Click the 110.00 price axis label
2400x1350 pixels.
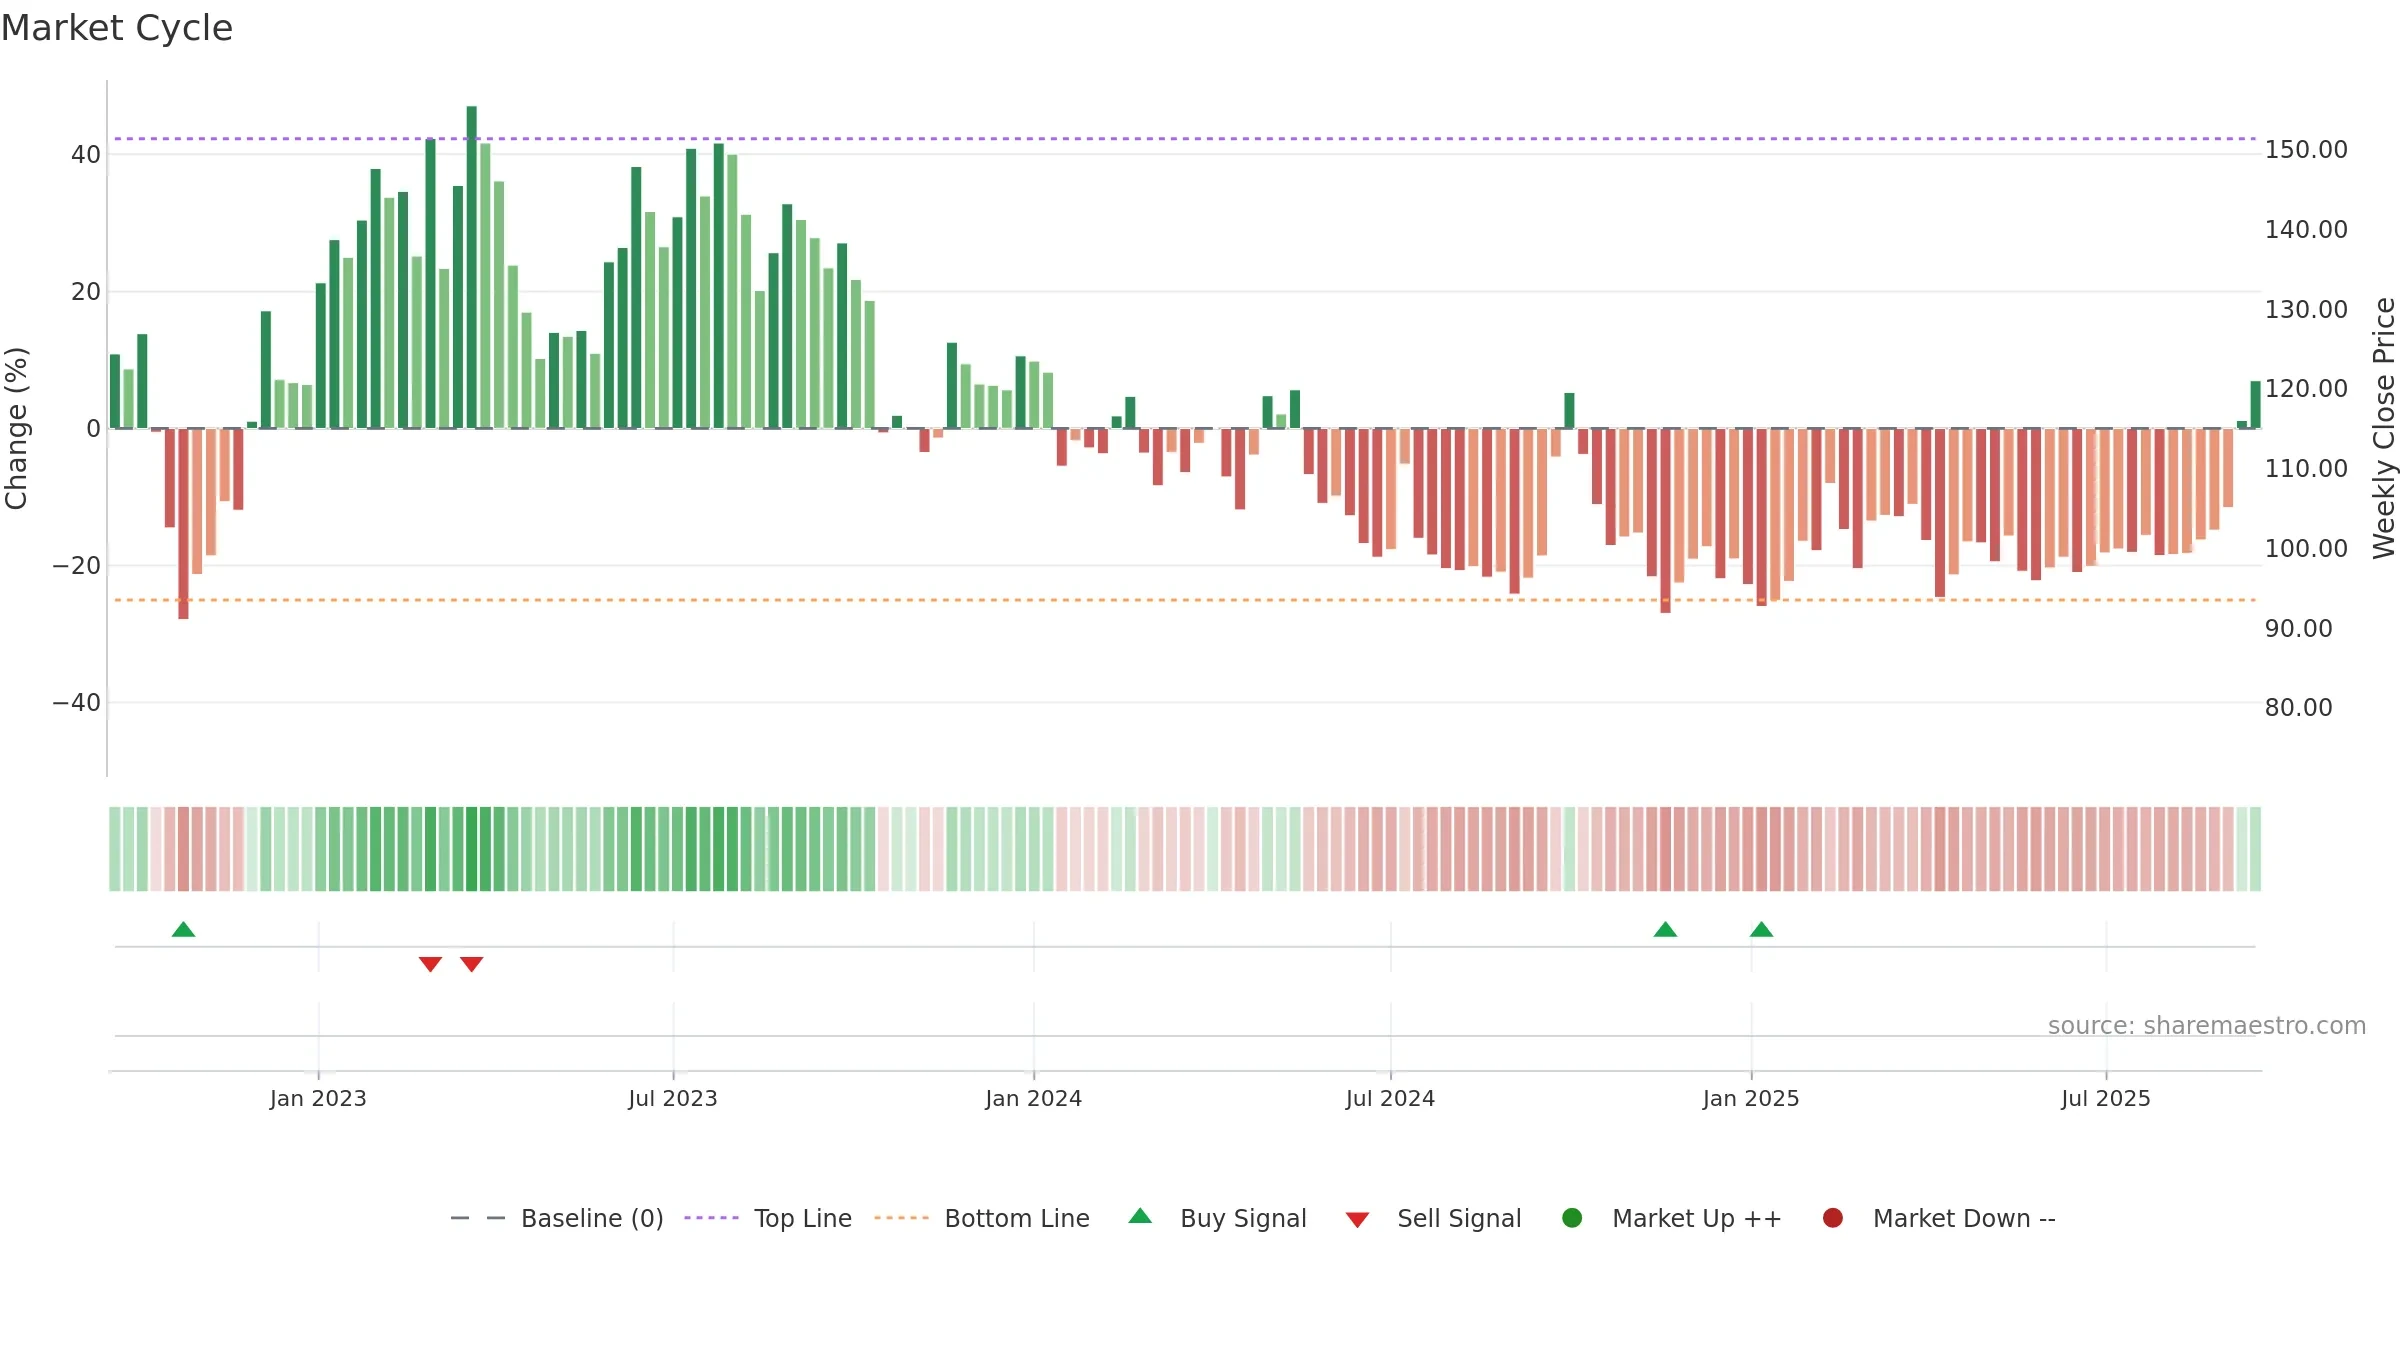2306,469
